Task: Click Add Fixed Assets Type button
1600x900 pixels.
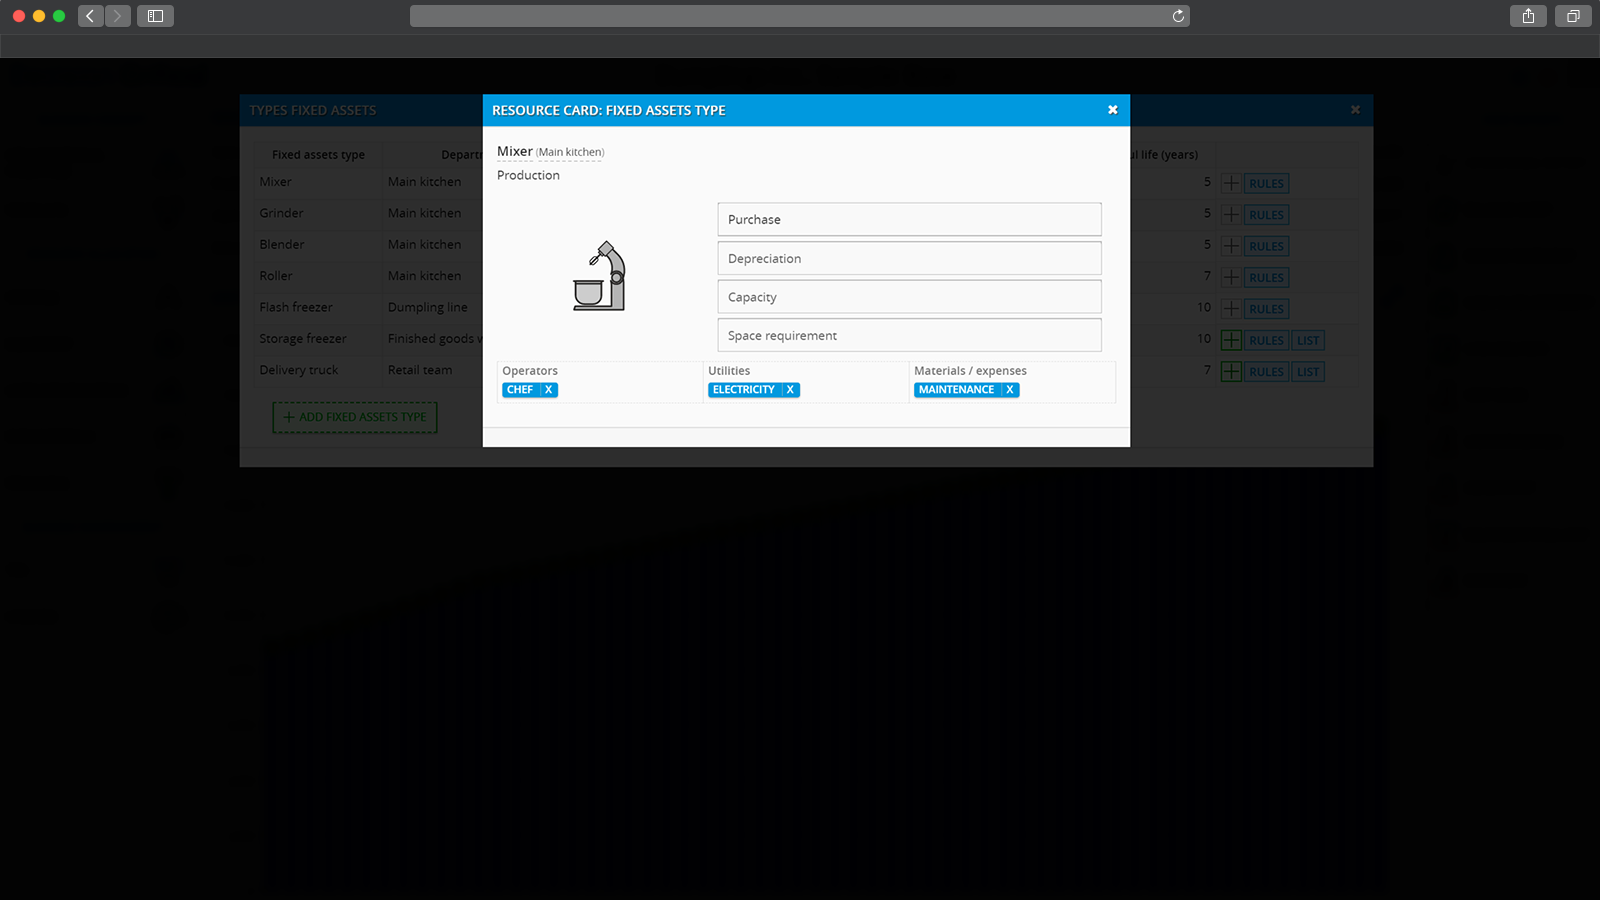Action: tap(355, 417)
